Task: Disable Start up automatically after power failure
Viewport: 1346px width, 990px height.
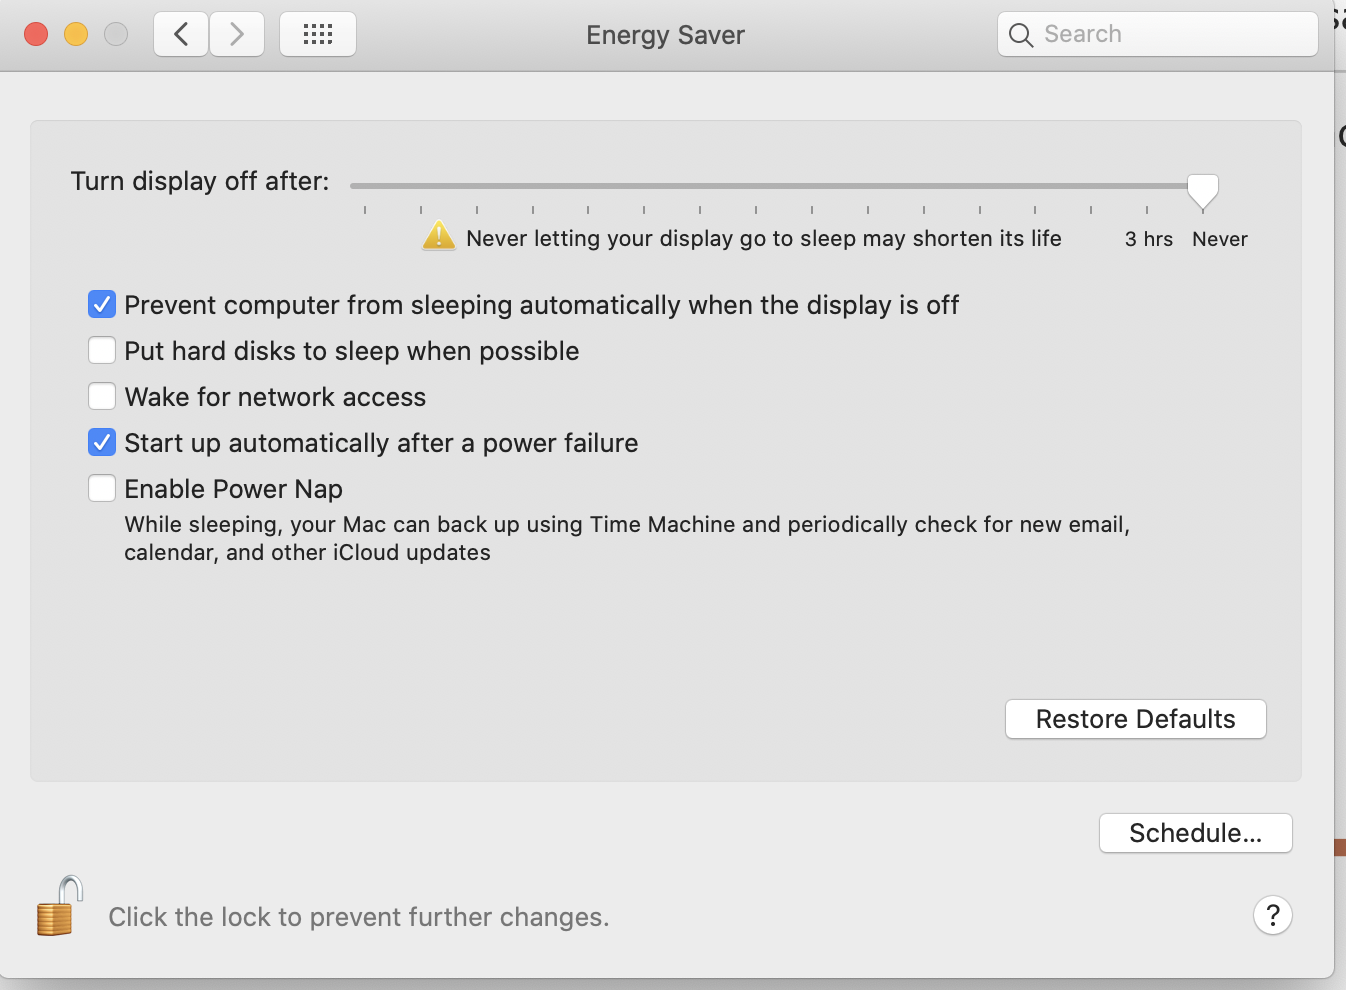Action: pos(102,442)
